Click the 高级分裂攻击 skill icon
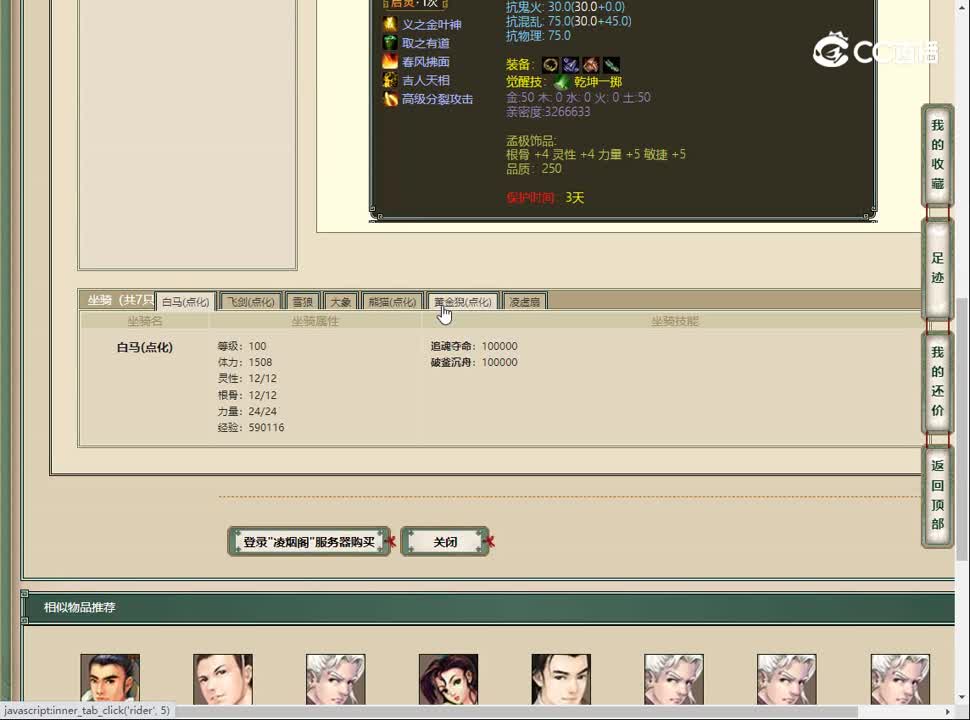Viewport: 970px width, 720px height. click(x=390, y=98)
